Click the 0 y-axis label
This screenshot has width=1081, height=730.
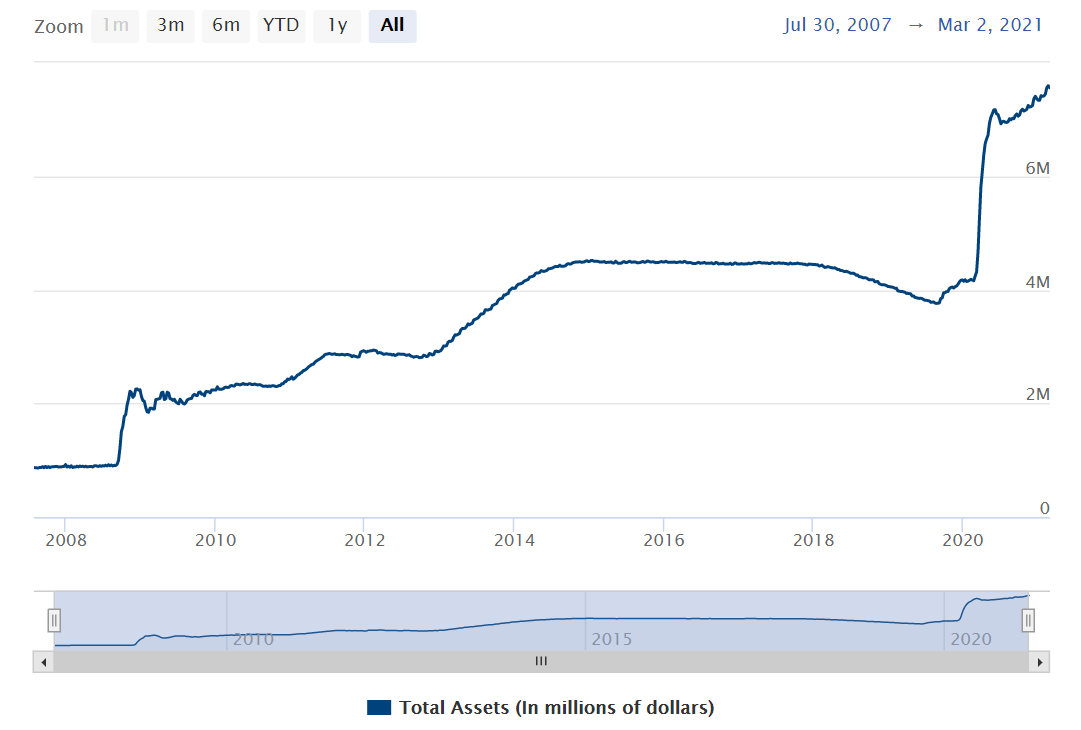click(x=1044, y=508)
